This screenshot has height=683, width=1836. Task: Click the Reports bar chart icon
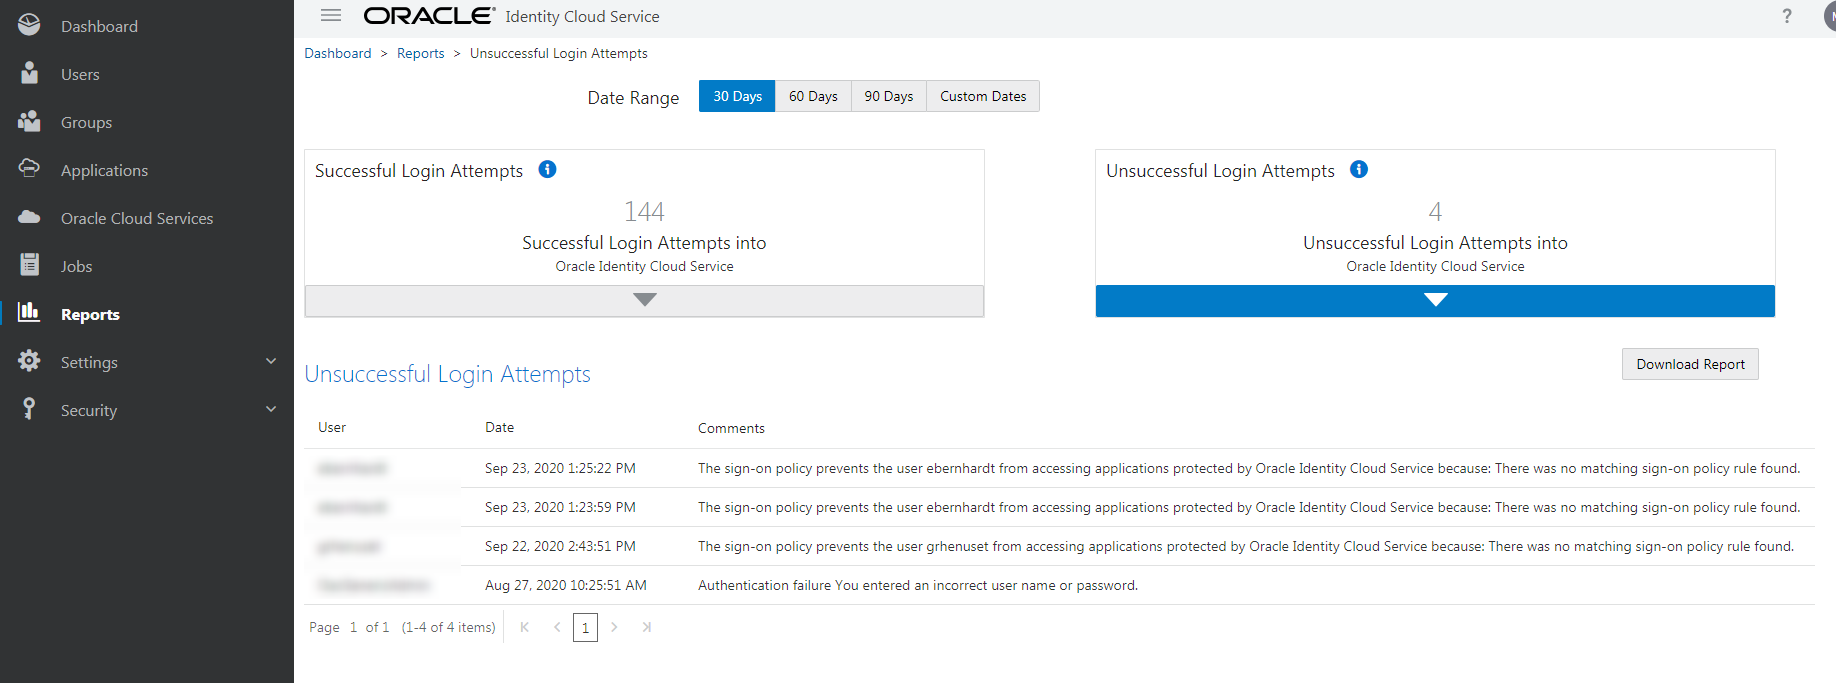29,312
